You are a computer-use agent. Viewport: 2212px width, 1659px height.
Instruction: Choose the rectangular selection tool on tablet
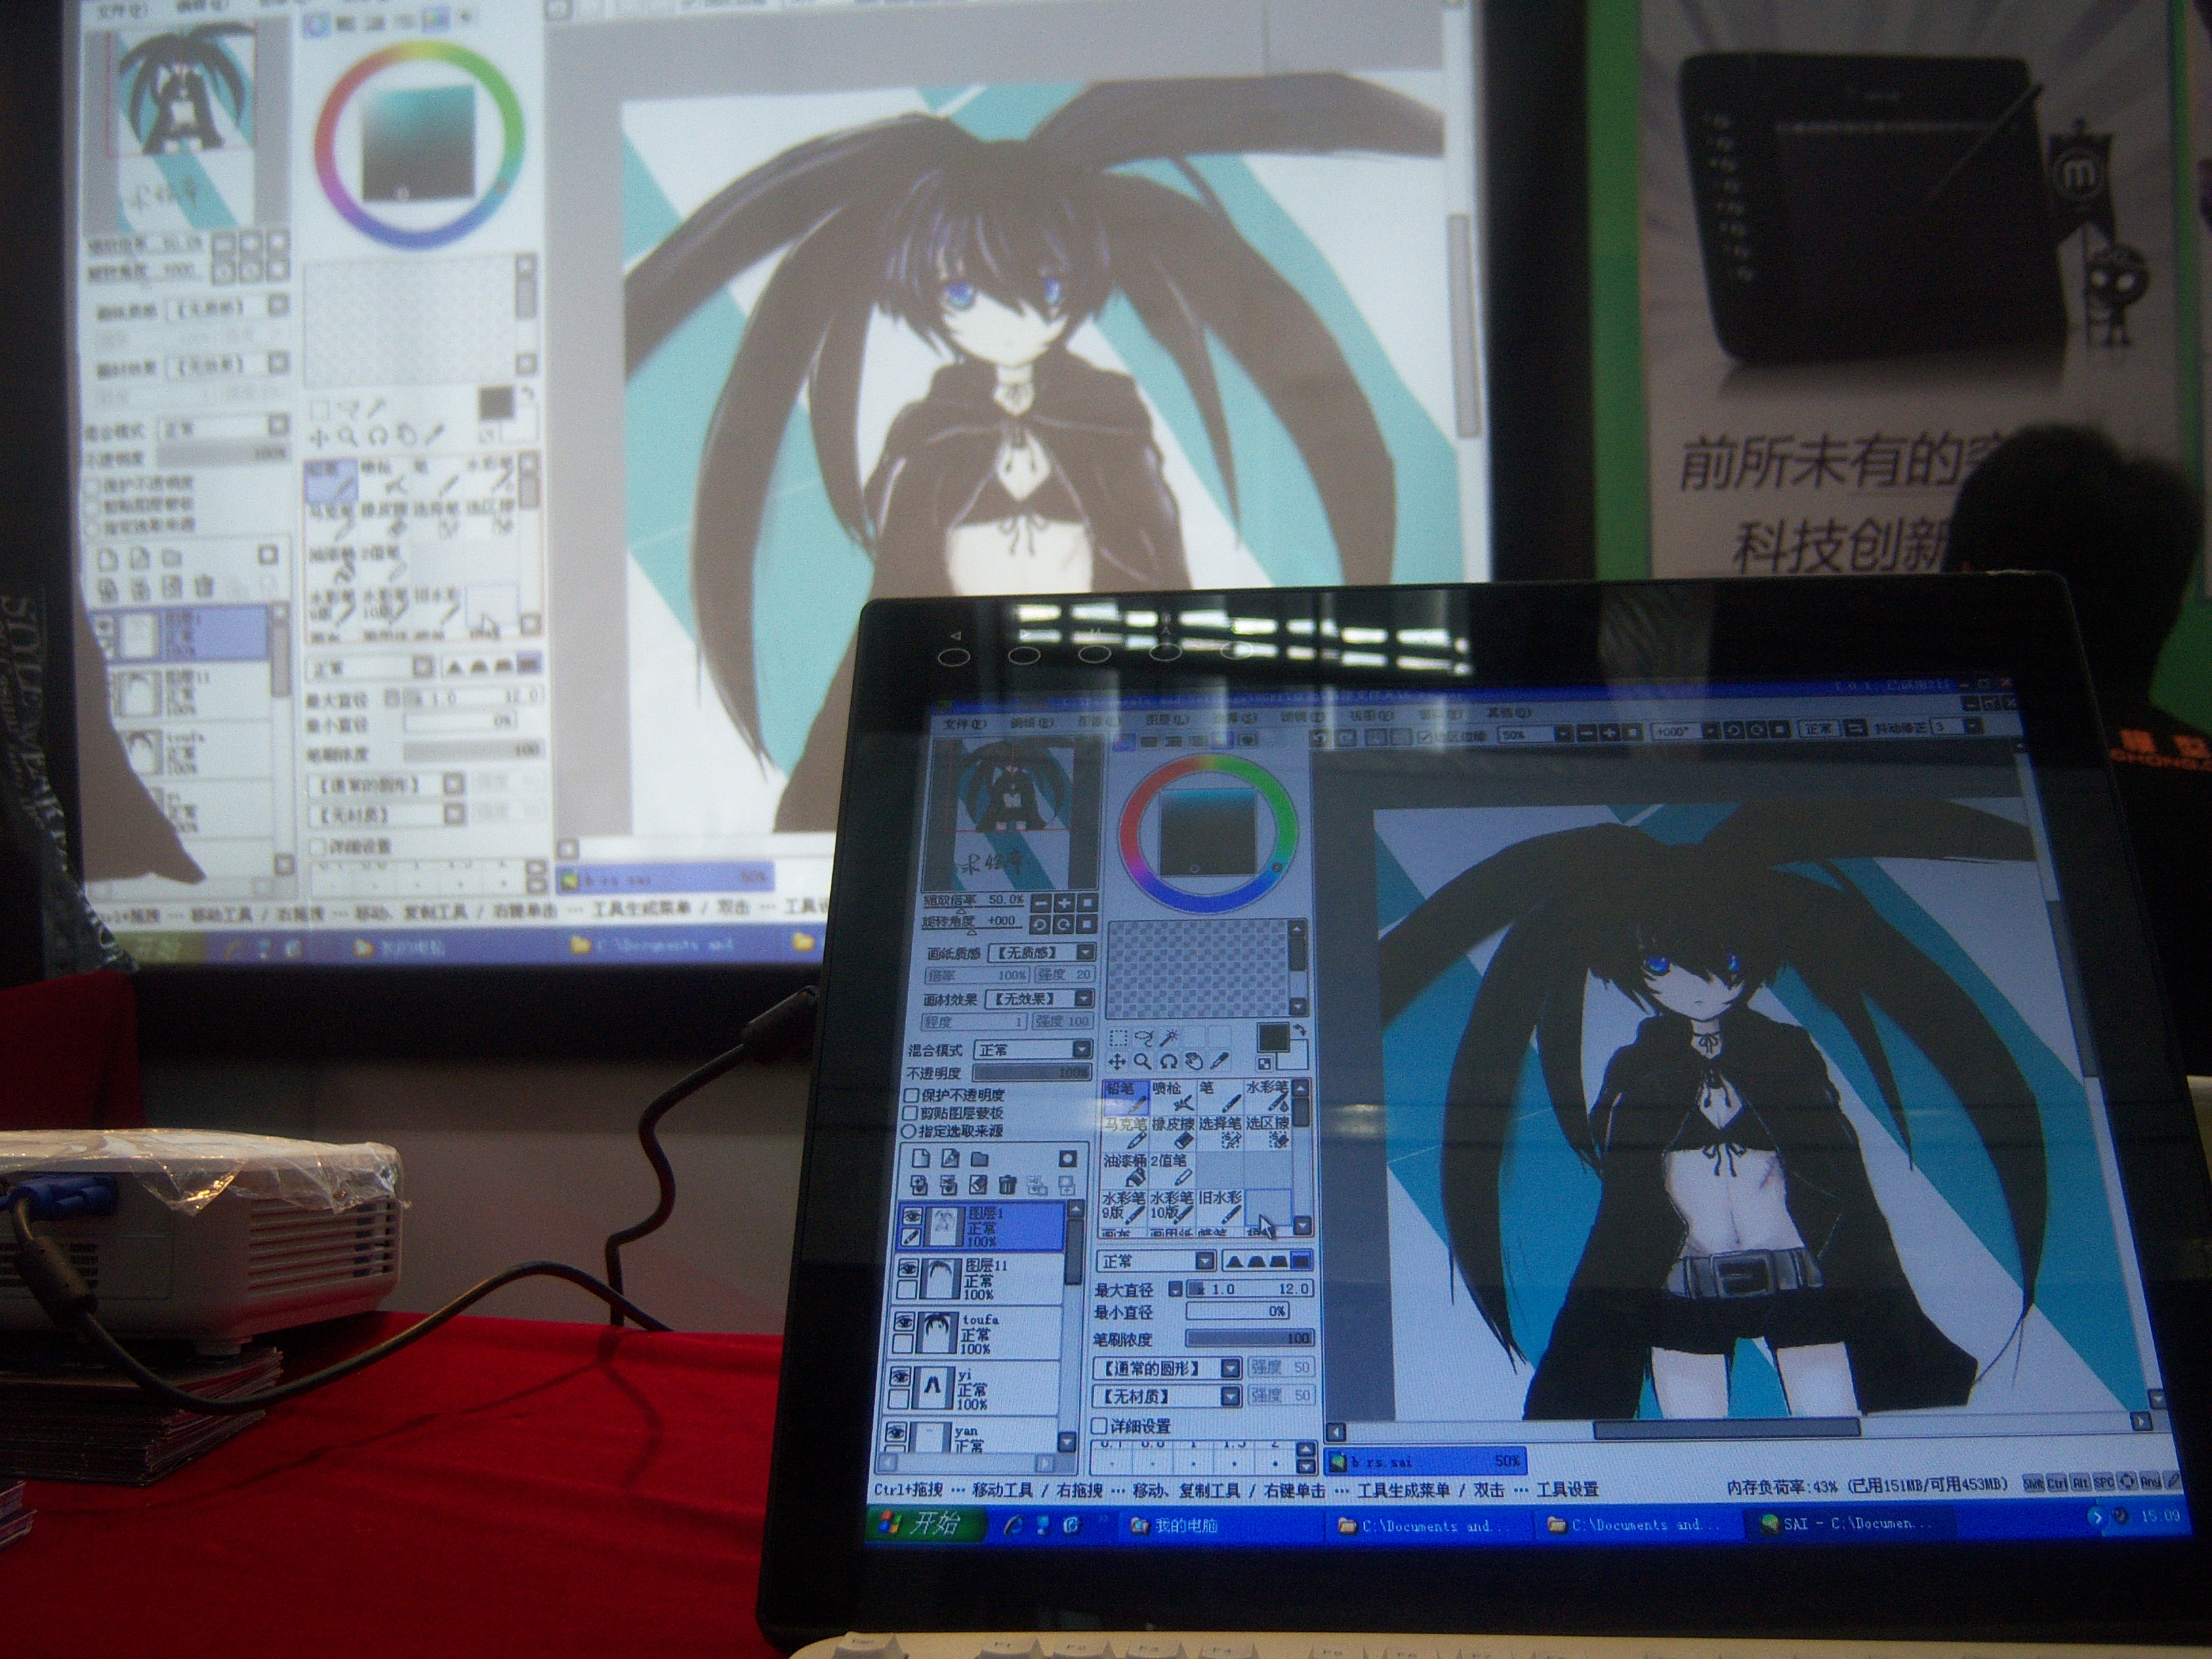coord(1118,1037)
